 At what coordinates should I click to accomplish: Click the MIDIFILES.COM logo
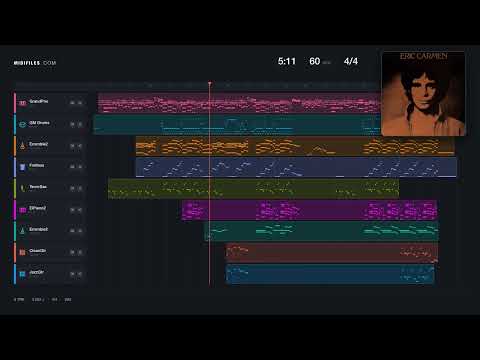[x=35, y=63]
